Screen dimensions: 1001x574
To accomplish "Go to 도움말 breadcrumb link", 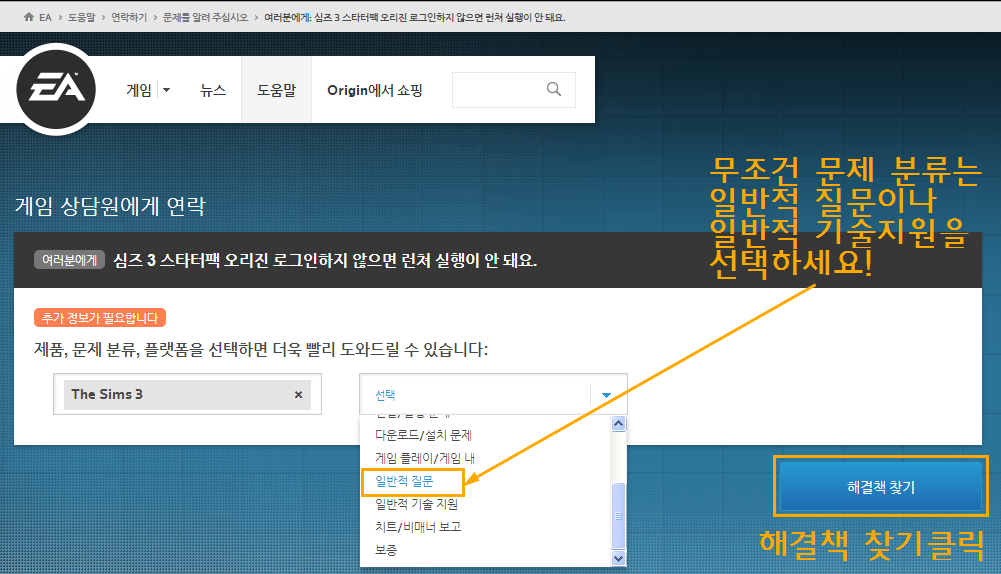I will (x=81, y=17).
